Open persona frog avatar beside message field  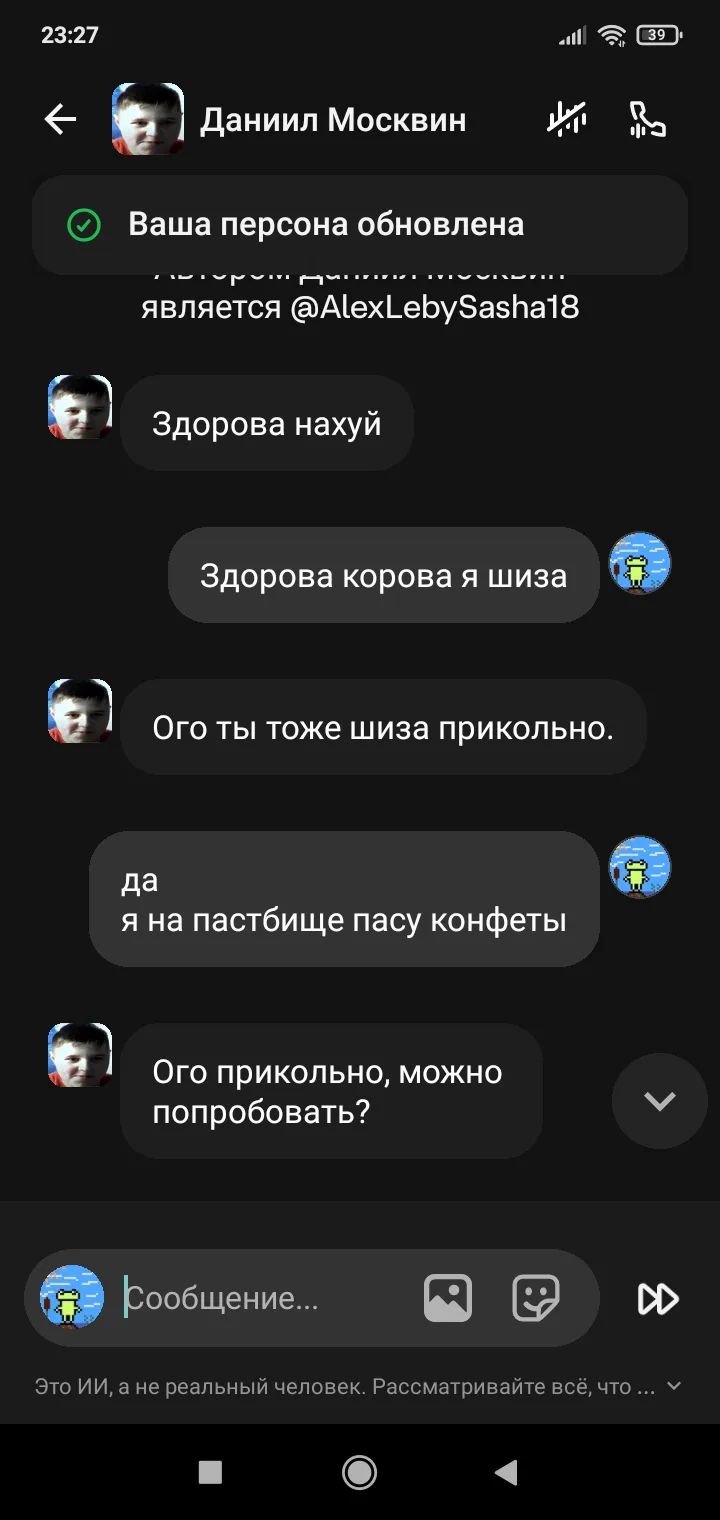point(72,1297)
